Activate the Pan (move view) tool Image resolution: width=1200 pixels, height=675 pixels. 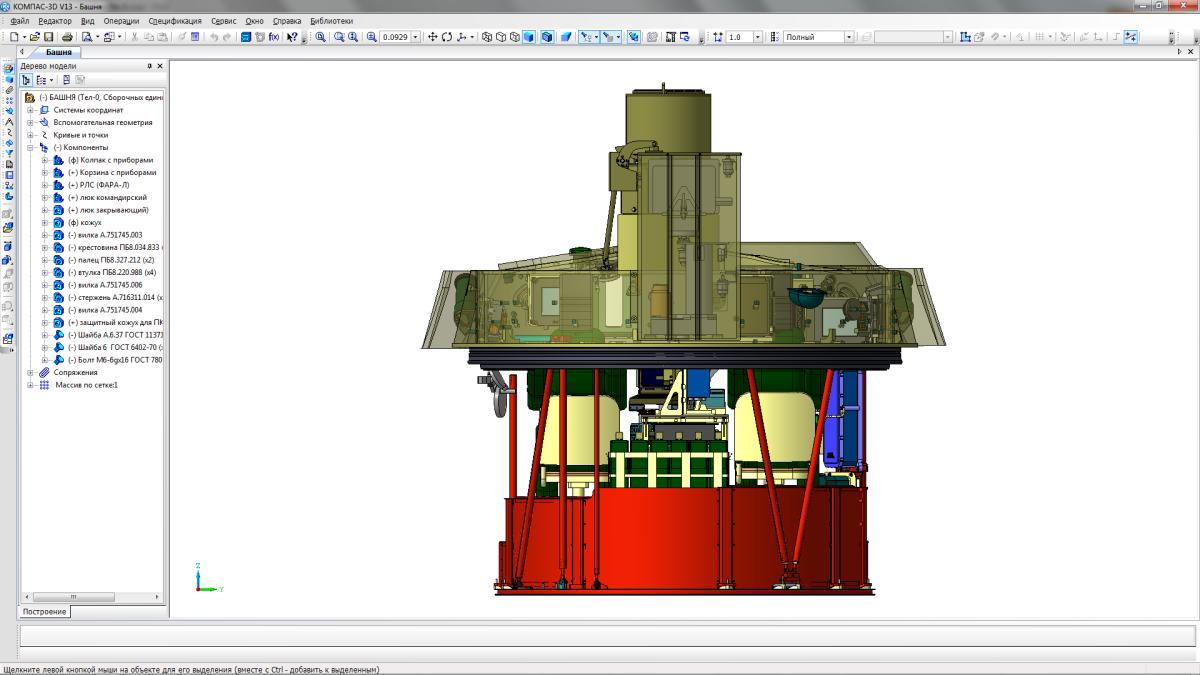433,37
